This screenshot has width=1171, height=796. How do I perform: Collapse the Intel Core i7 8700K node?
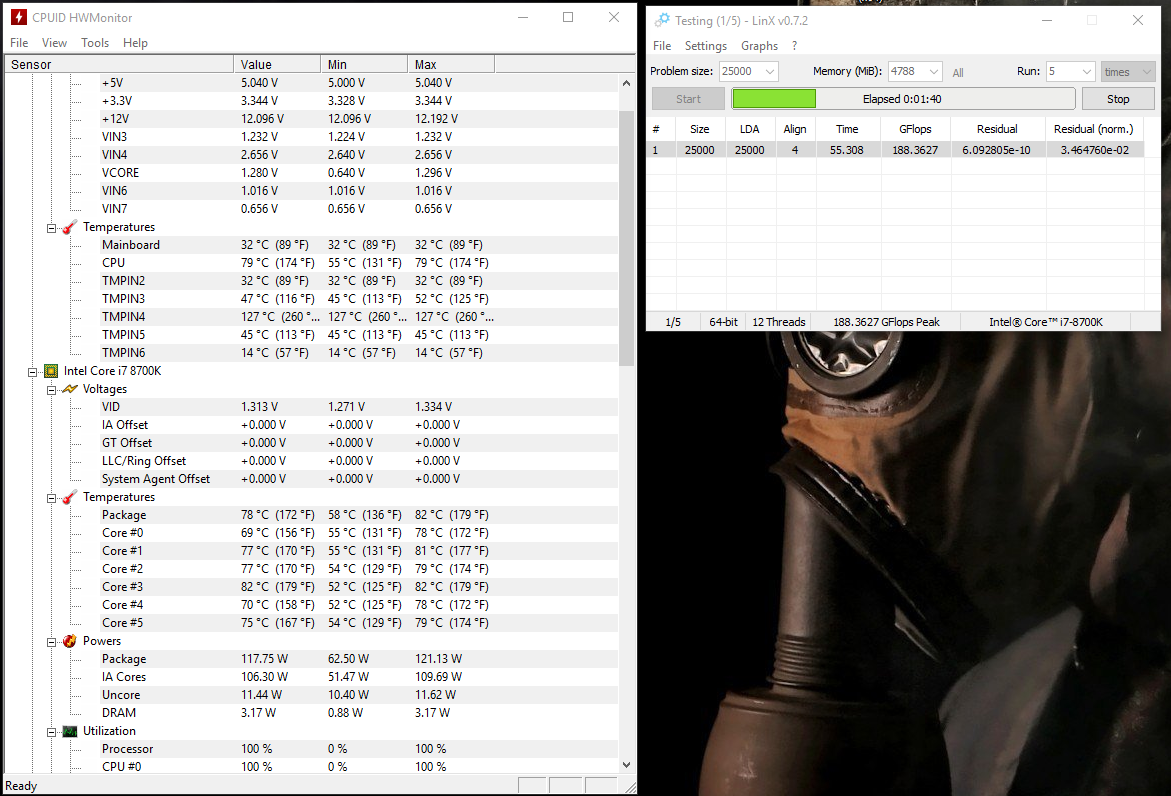tap(33, 371)
